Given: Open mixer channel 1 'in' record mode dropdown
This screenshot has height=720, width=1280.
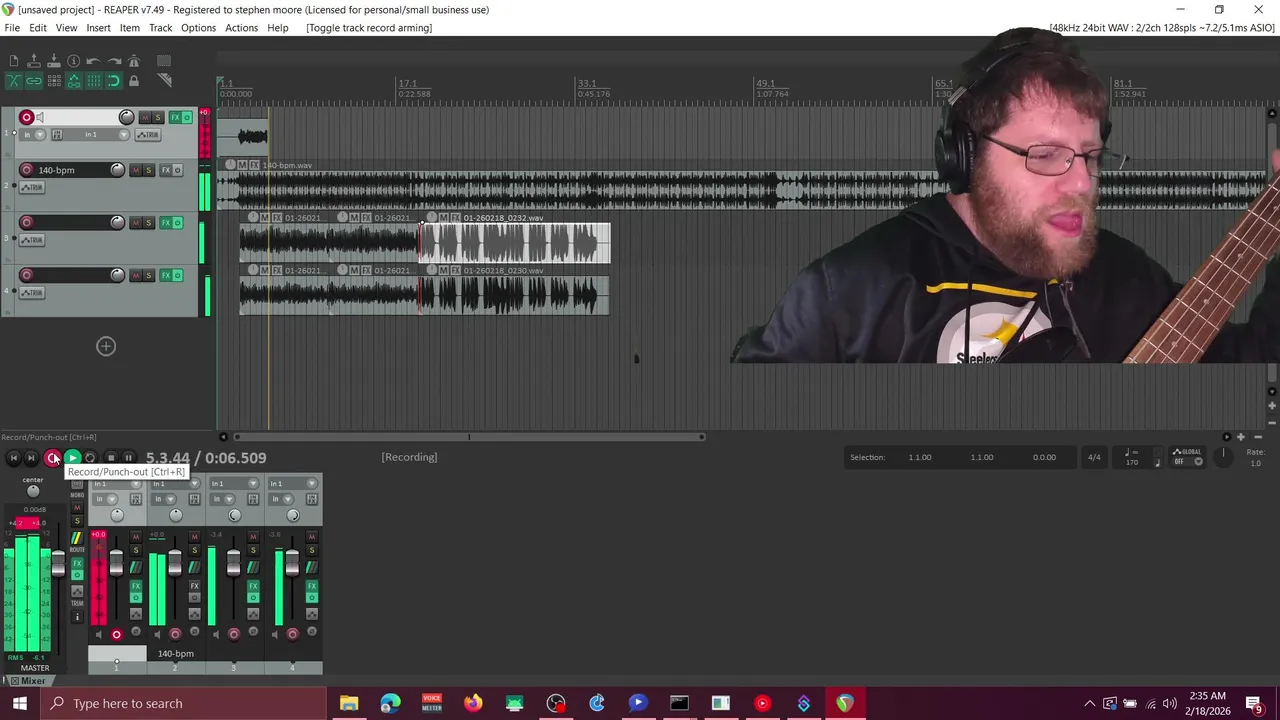Looking at the screenshot, I should (x=105, y=499).
